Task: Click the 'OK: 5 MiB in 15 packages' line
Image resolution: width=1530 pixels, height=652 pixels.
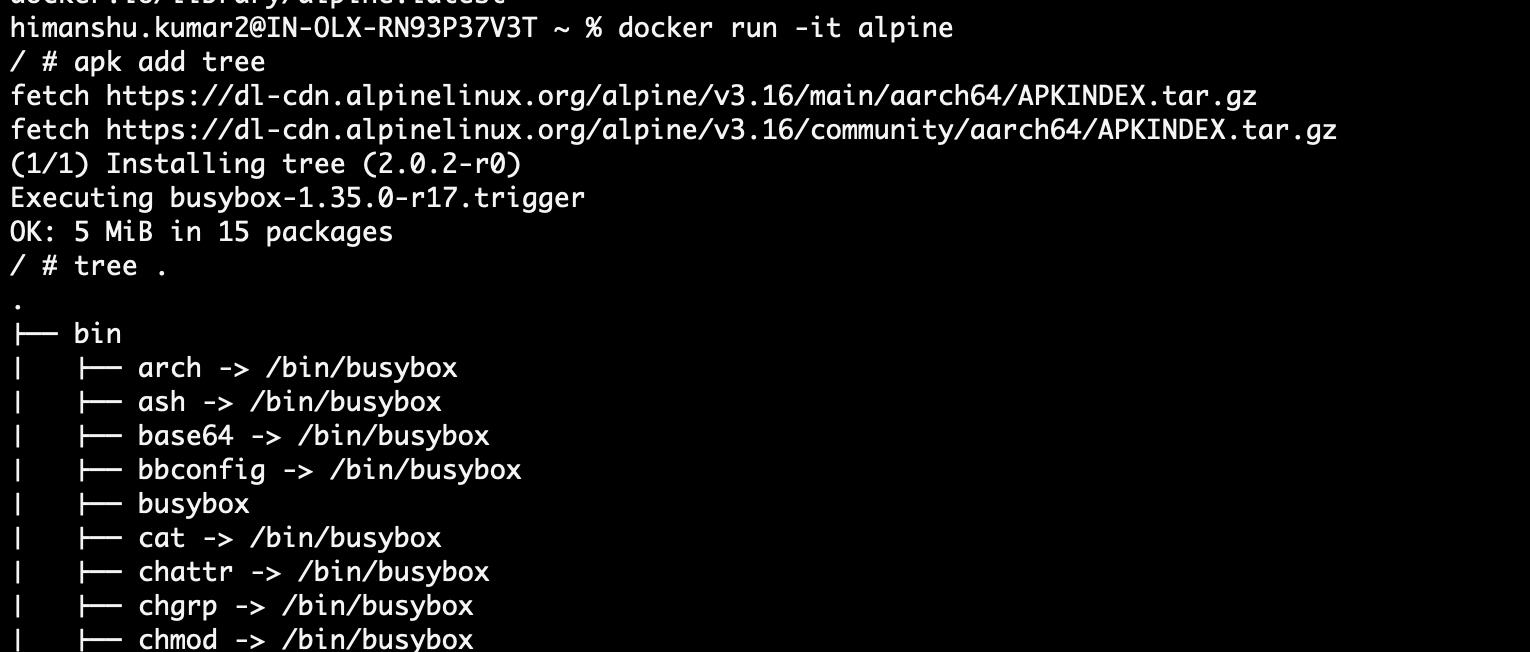Action: 201,232
